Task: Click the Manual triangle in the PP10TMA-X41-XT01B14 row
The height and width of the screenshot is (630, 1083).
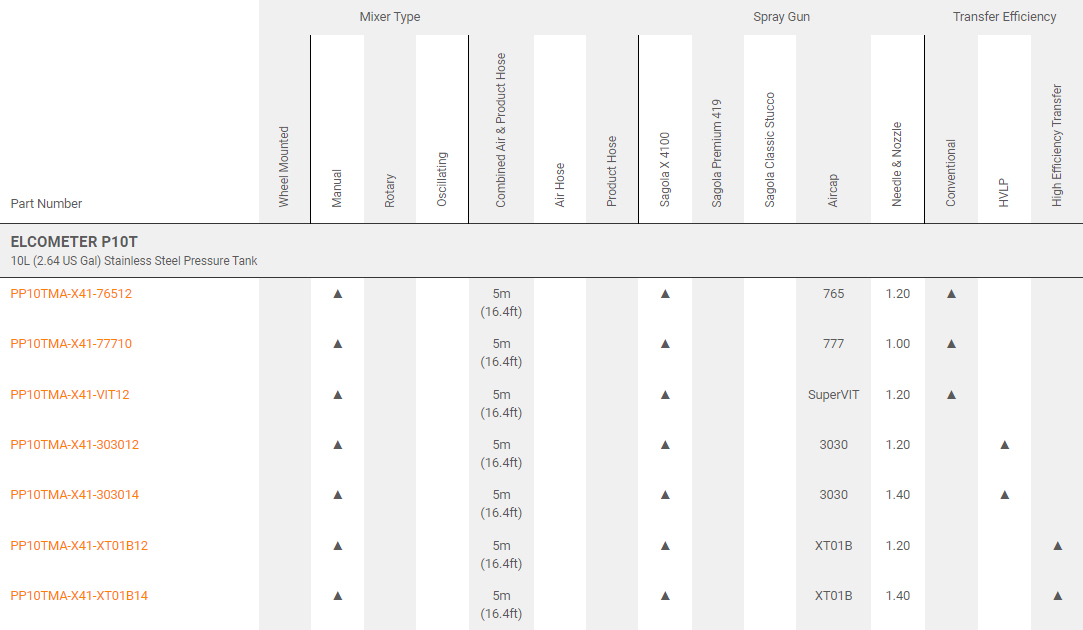Action: (x=338, y=595)
